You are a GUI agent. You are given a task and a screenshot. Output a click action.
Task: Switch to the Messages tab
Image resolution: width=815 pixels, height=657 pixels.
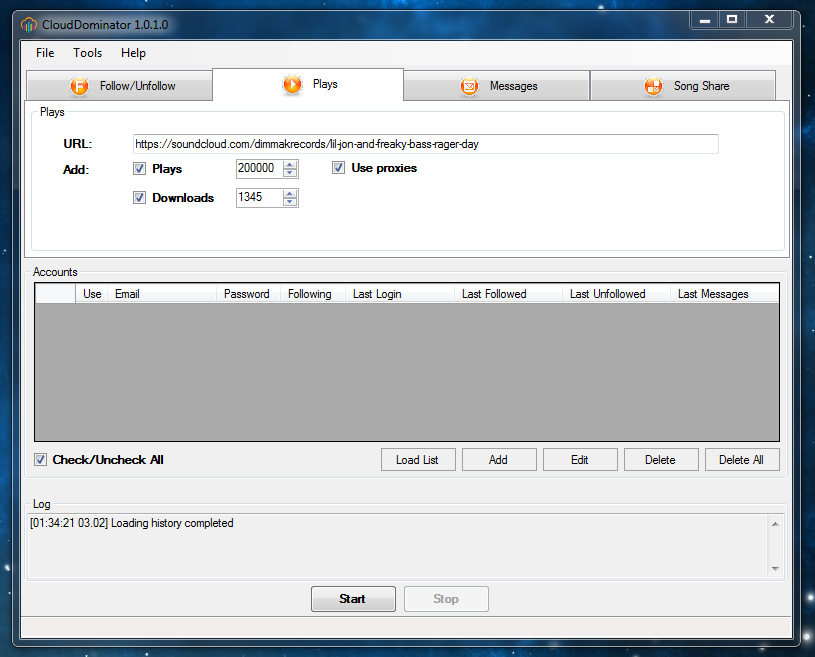[x=496, y=86]
